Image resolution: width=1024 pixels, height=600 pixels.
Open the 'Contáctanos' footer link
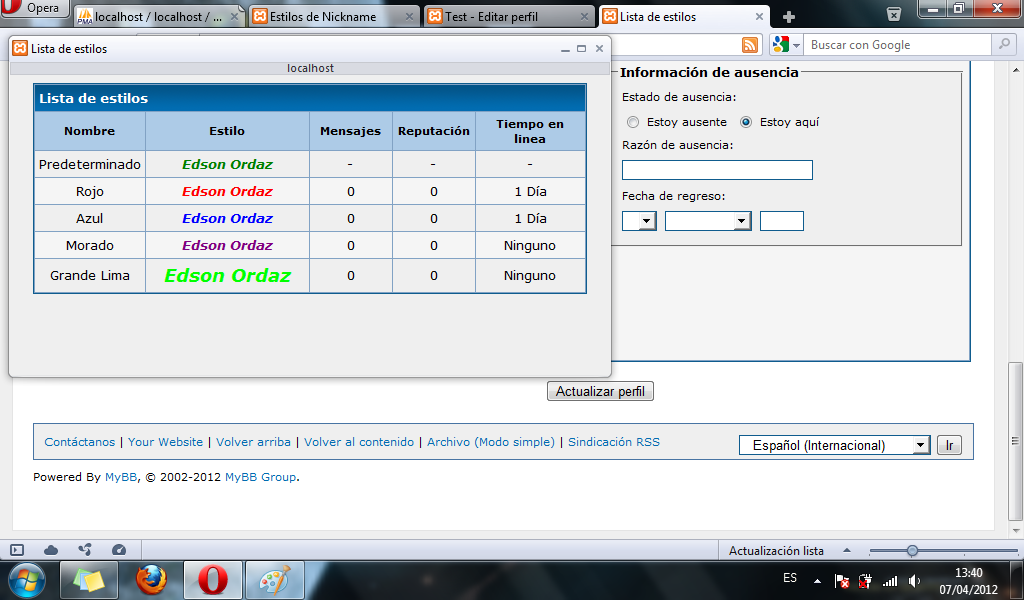point(80,442)
